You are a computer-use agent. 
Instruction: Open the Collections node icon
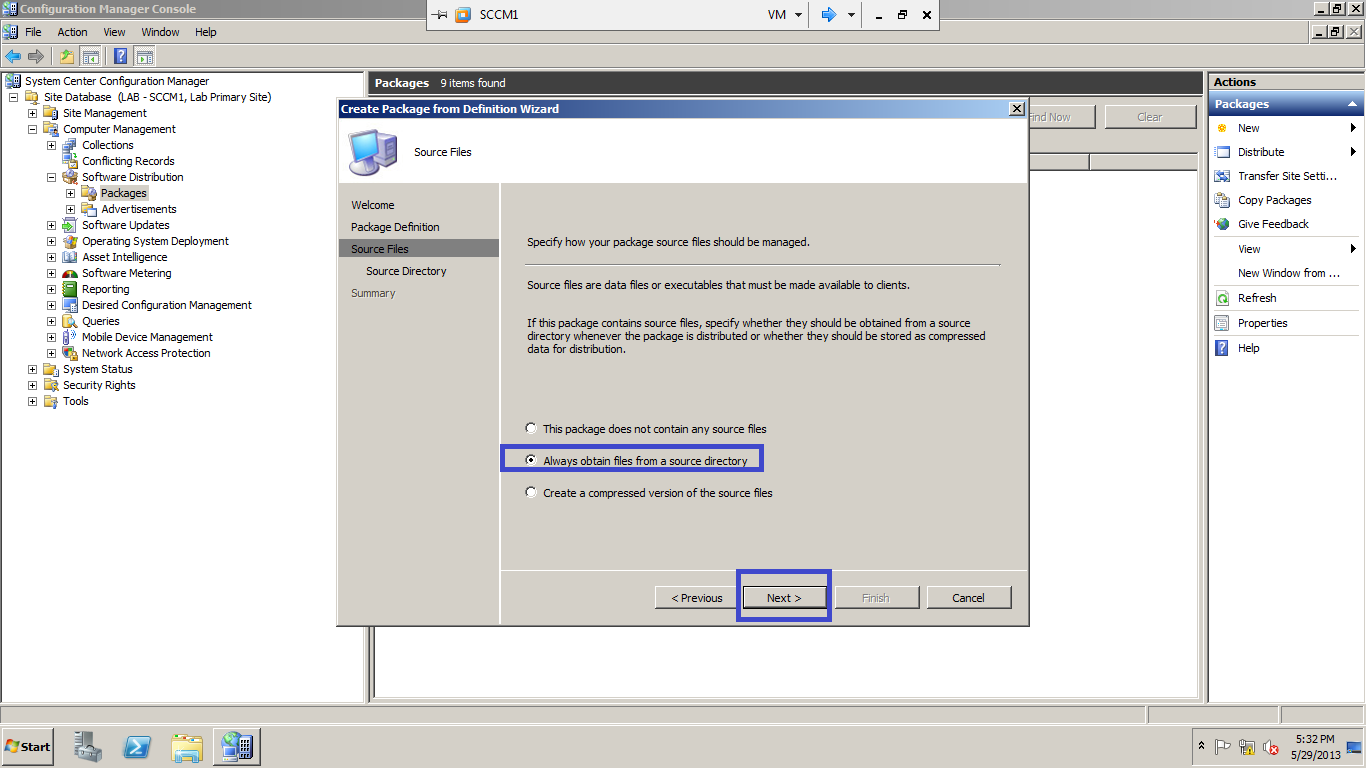click(70, 145)
